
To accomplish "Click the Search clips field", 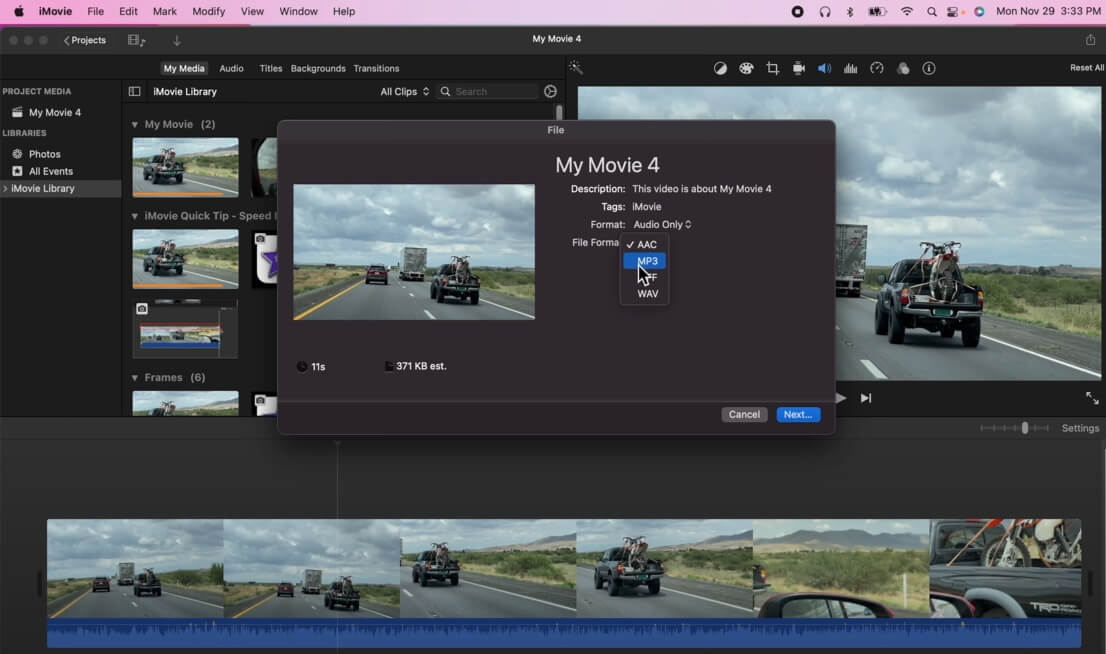I will (487, 91).
